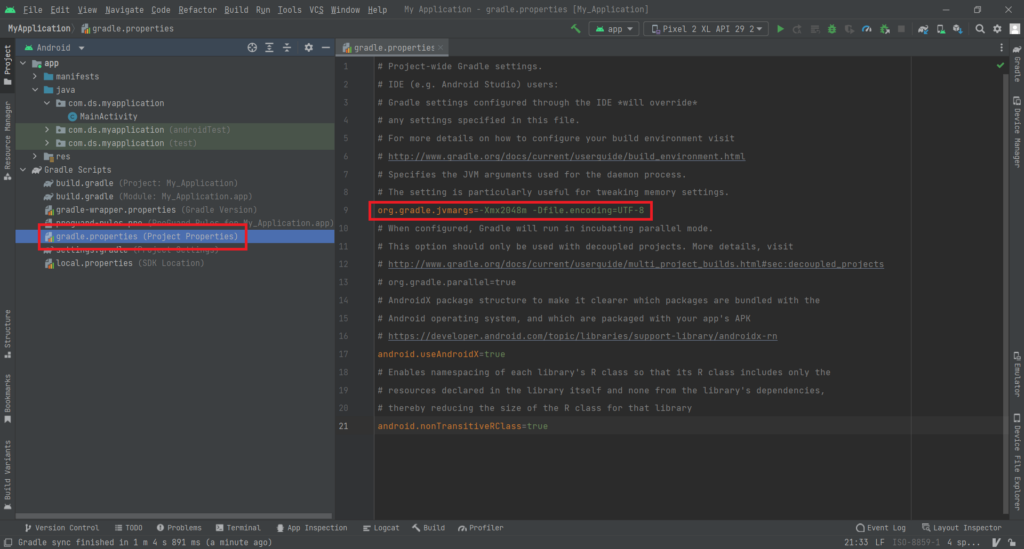This screenshot has width=1024, height=549.
Task: Open the Terminal tool window
Action: [238, 527]
